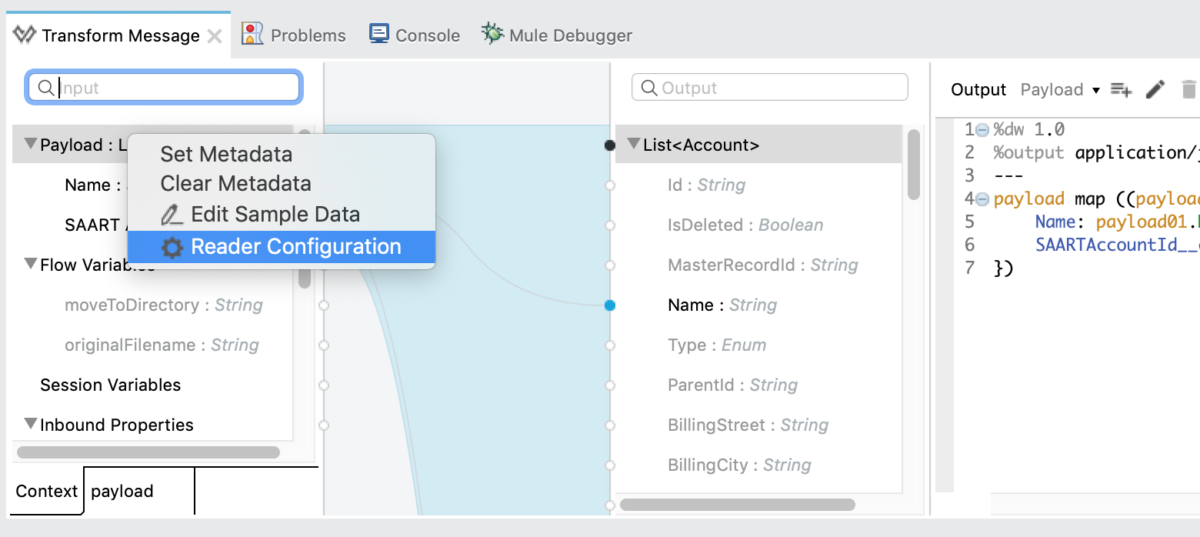
Task: Select output field BillingCity : String
Action: click(739, 465)
